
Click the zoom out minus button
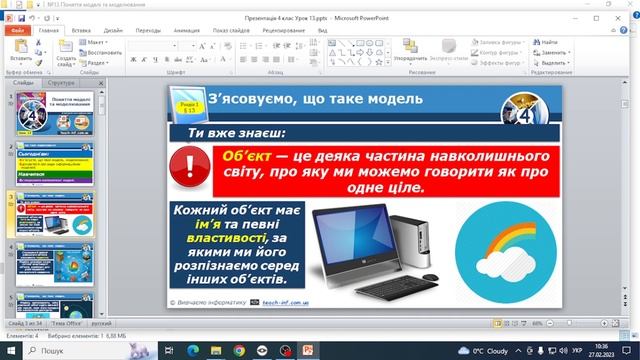(x=550, y=323)
